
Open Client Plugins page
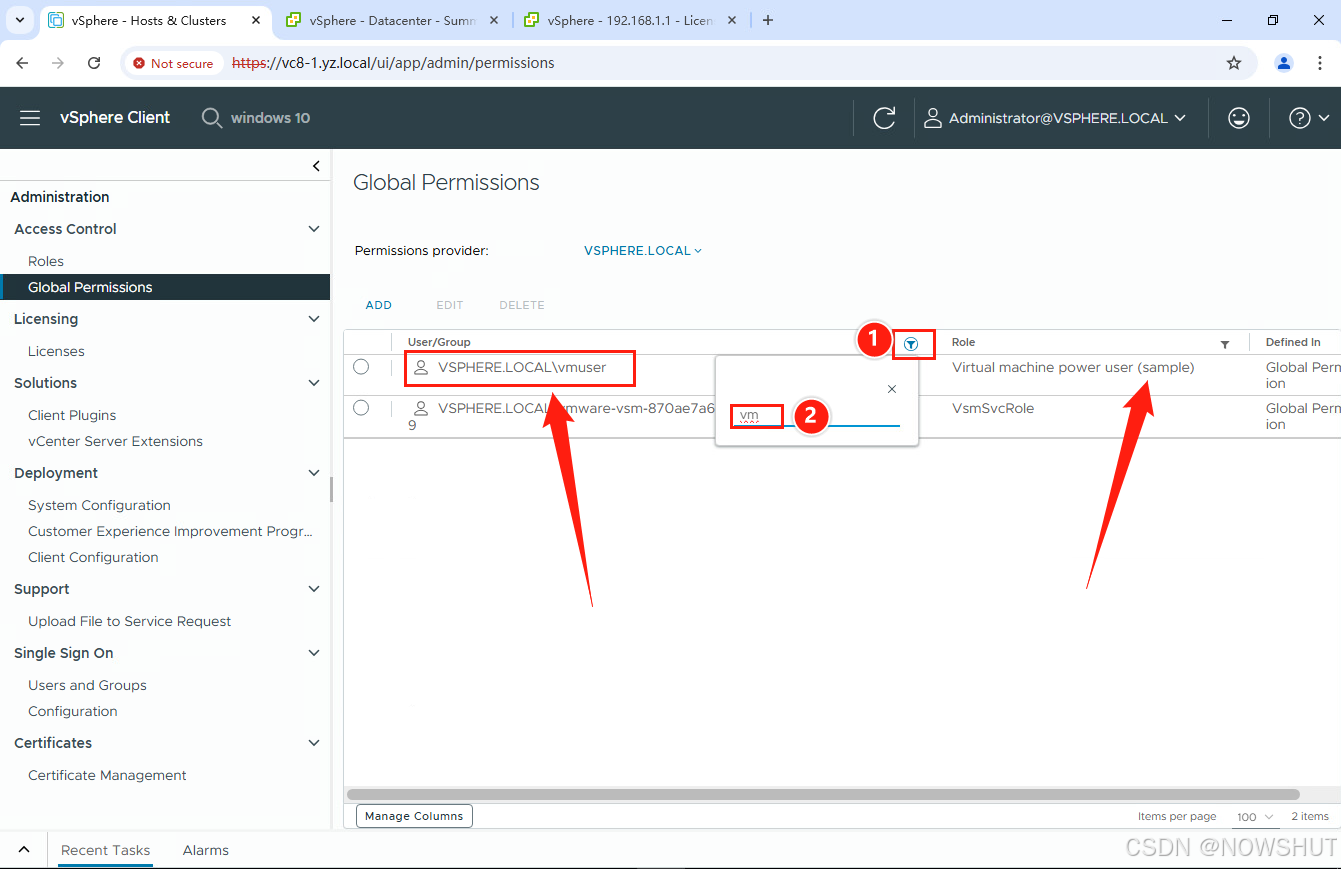72,415
